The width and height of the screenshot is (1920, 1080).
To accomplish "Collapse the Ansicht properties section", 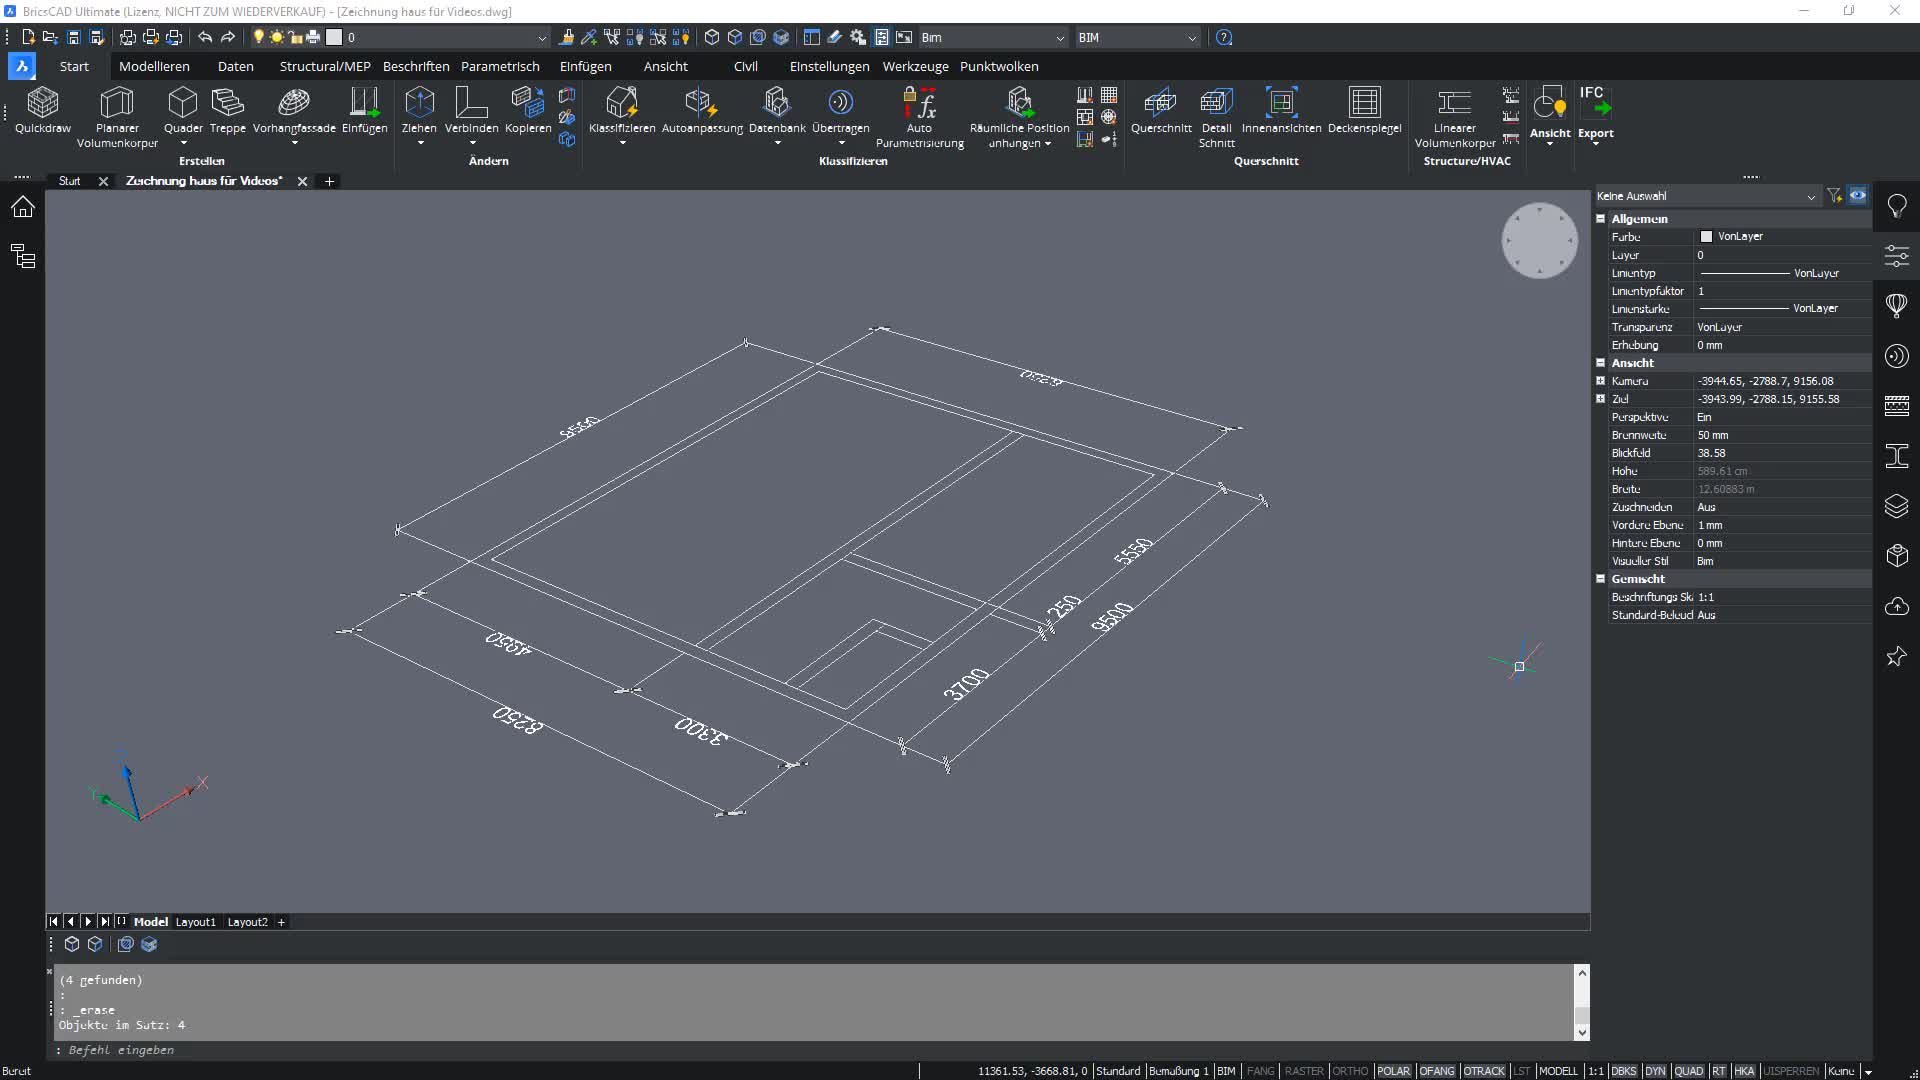I will coord(1600,363).
